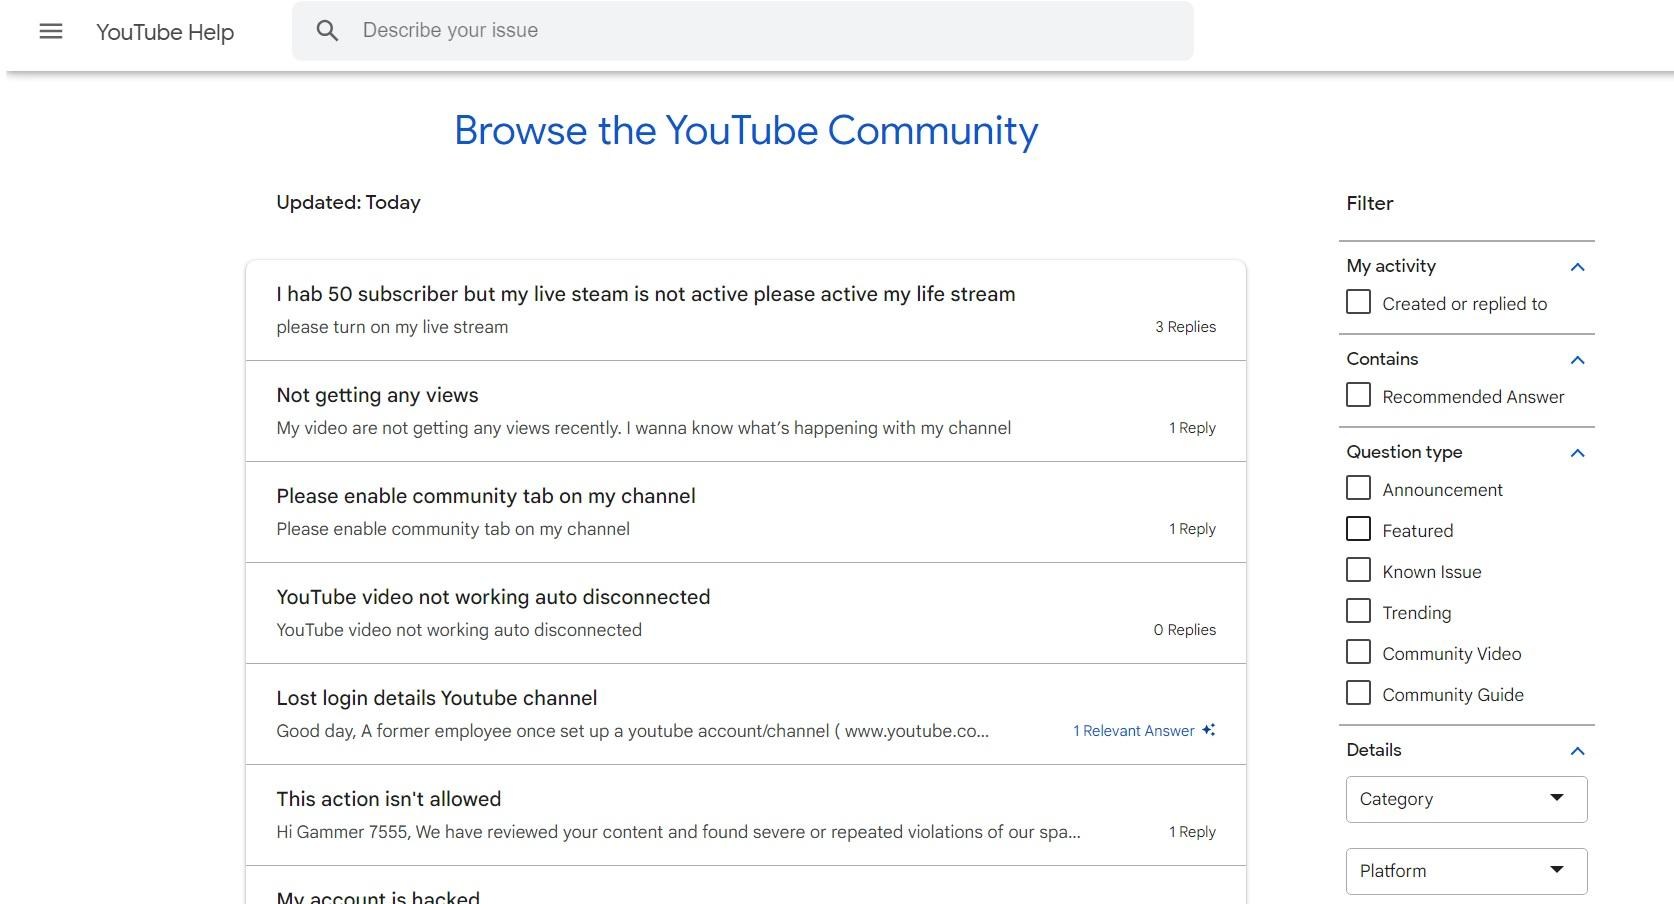The width and height of the screenshot is (1674, 904).
Task: Click the 'Good day, A former employee' snippet
Action: point(633,731)
